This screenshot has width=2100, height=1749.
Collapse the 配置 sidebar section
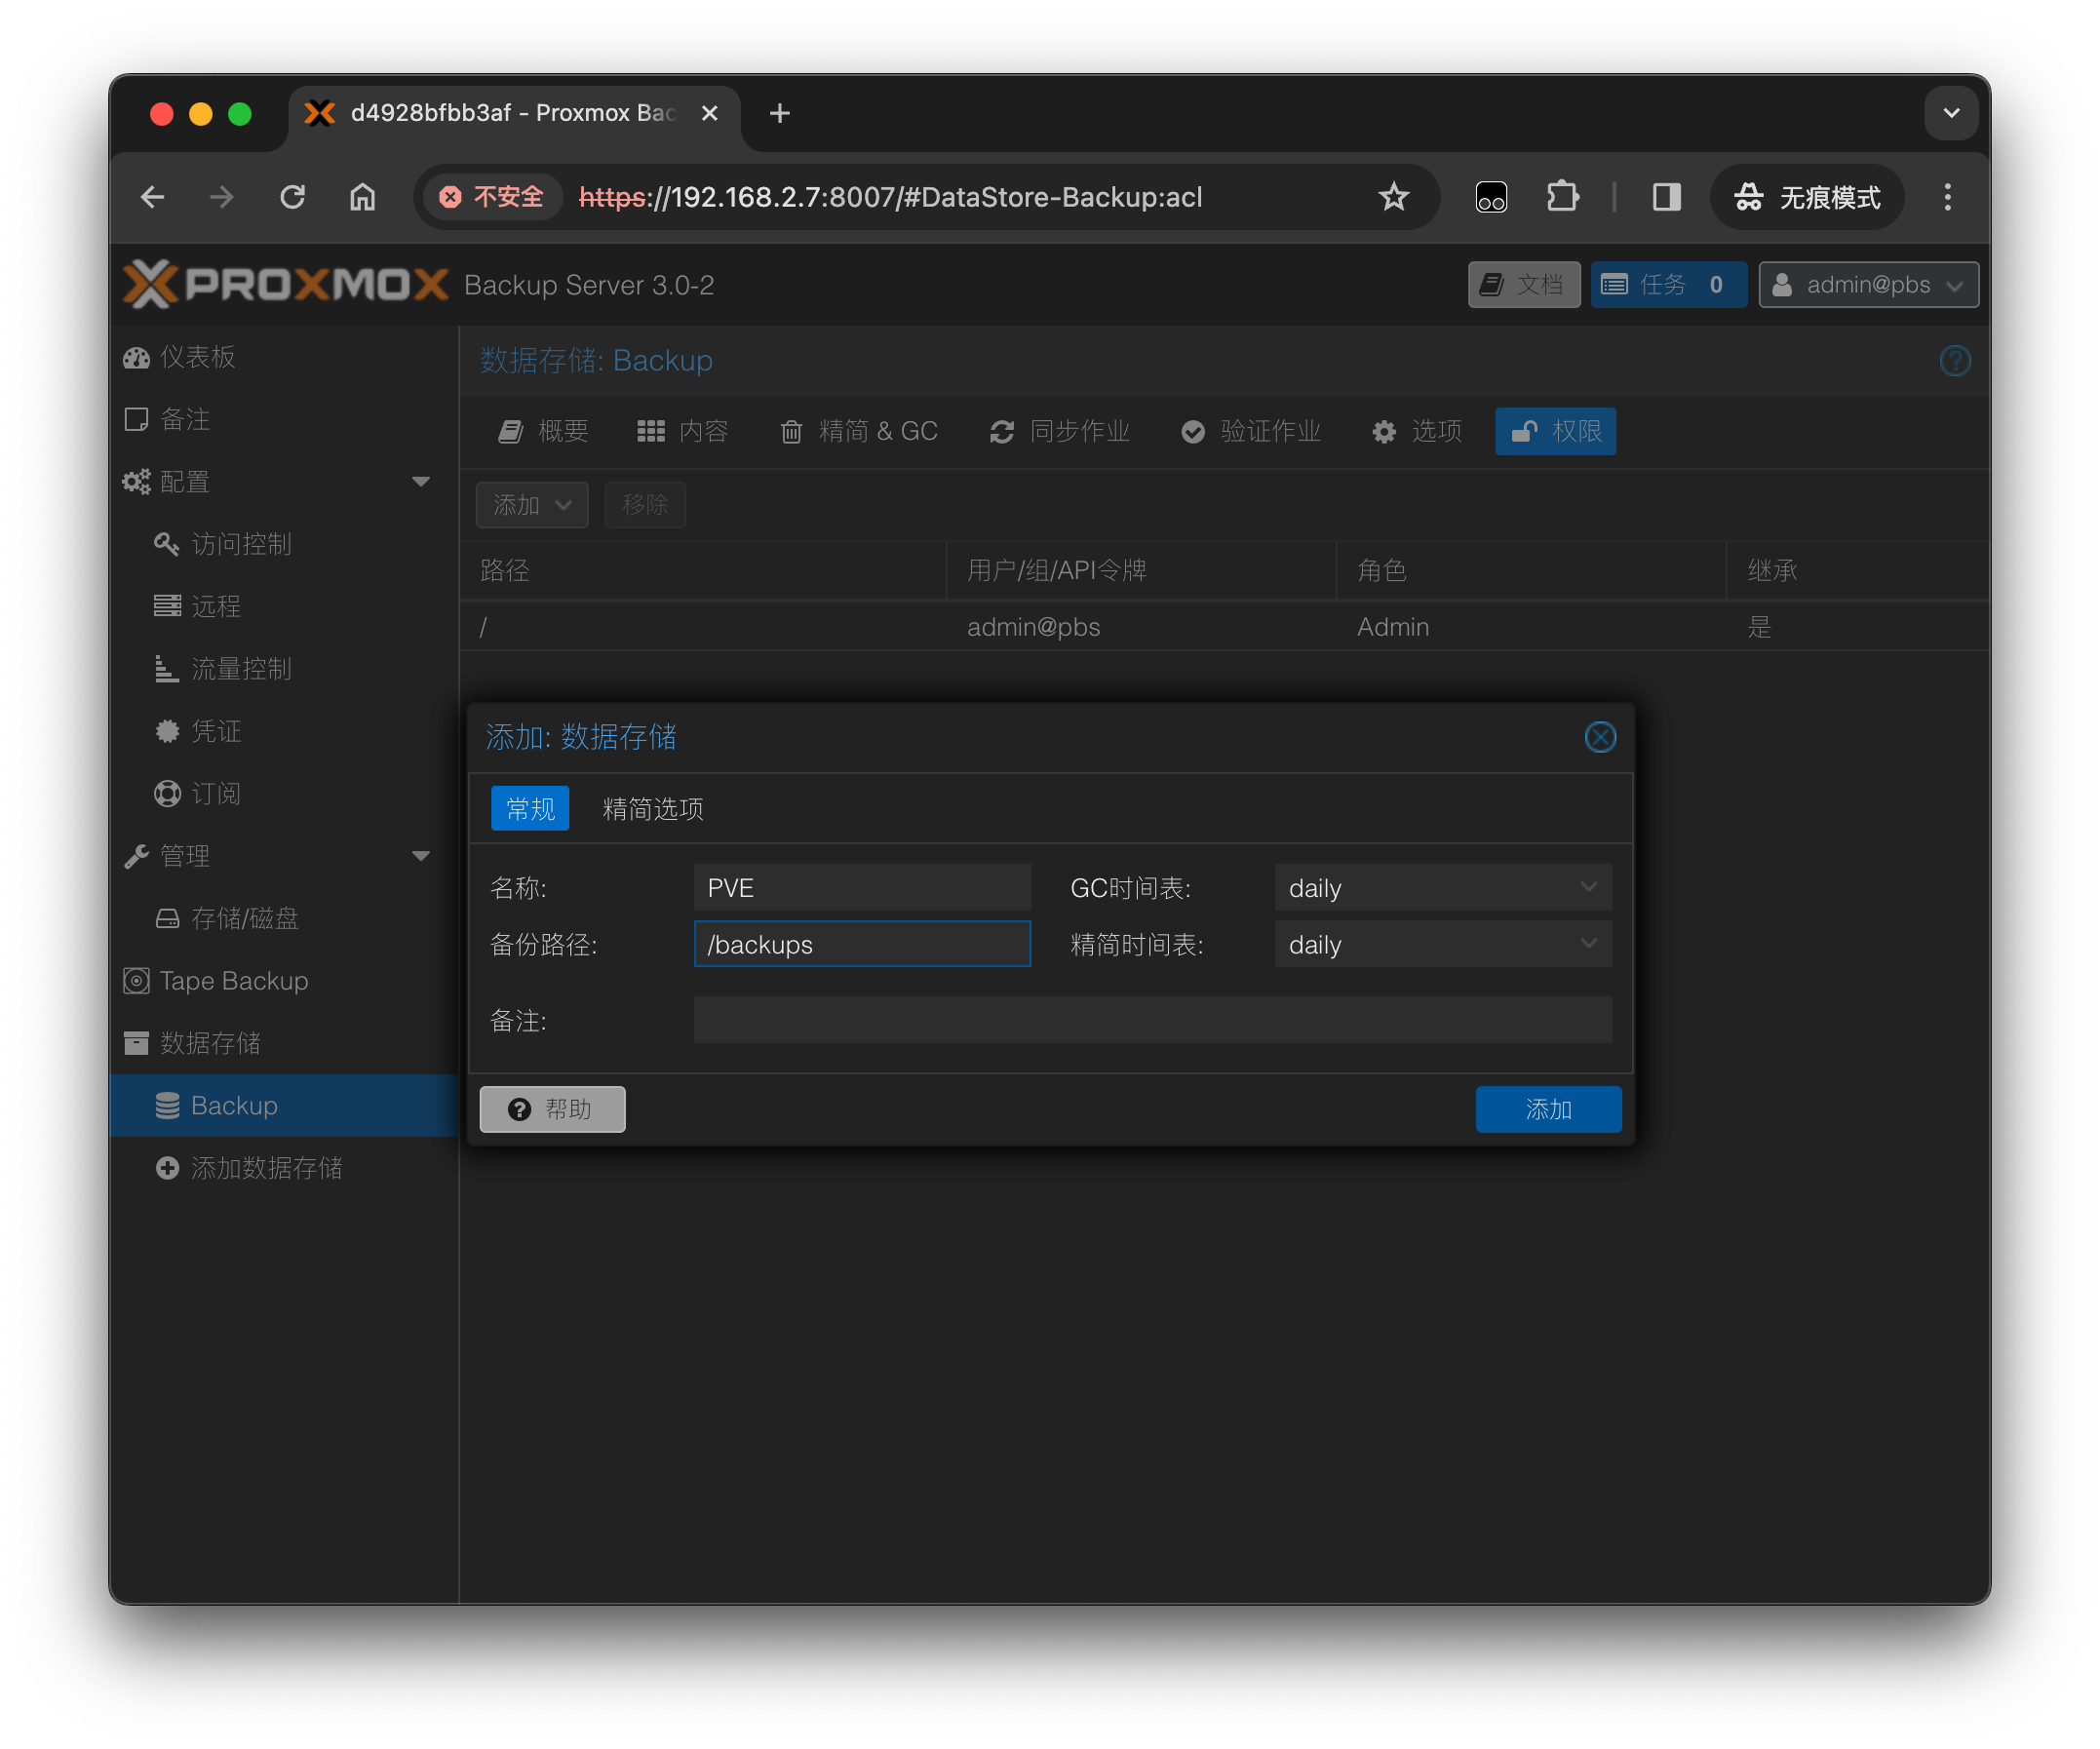[x=421, y=481]
